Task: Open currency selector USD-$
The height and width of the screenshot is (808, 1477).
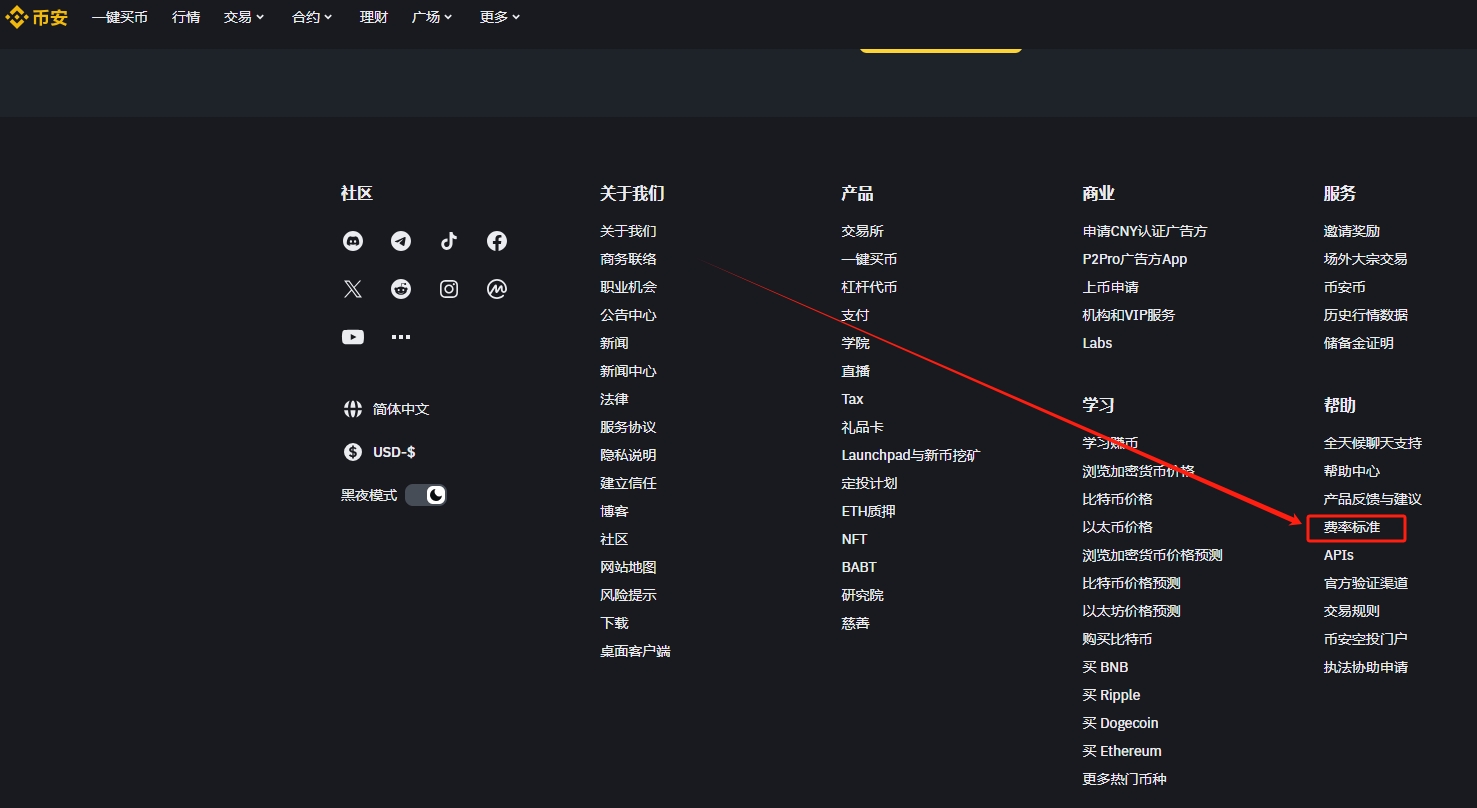Action: coord(394,452)
